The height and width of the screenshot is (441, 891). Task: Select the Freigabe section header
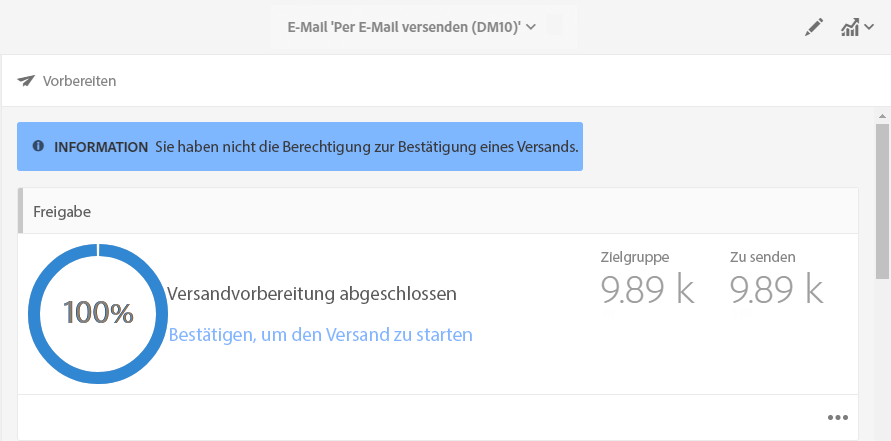pyautogui.click(x=64, y=212)
